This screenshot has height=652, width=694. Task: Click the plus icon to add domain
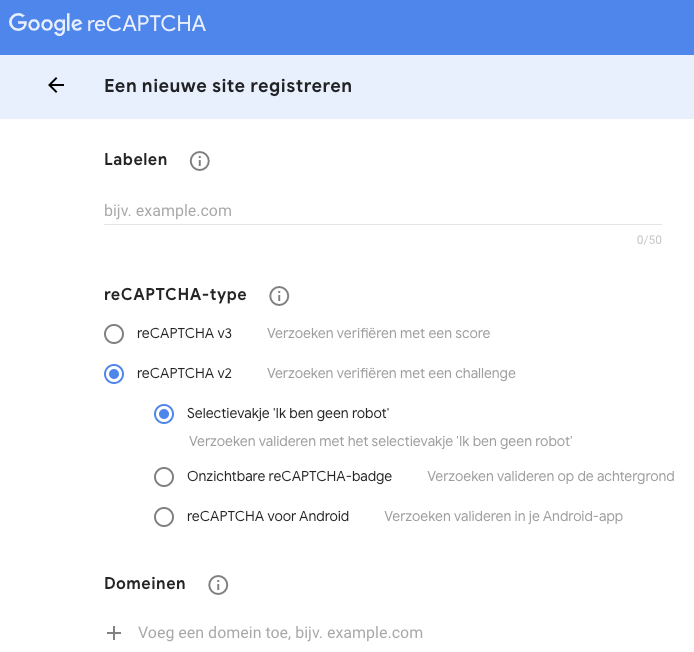[x=114, y=633]
